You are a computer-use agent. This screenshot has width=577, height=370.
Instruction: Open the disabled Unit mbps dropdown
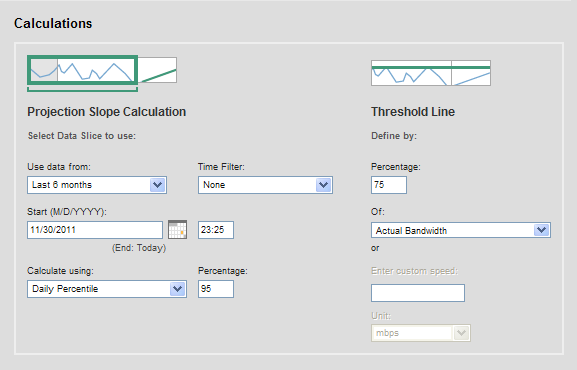click(x=421, y=333)
